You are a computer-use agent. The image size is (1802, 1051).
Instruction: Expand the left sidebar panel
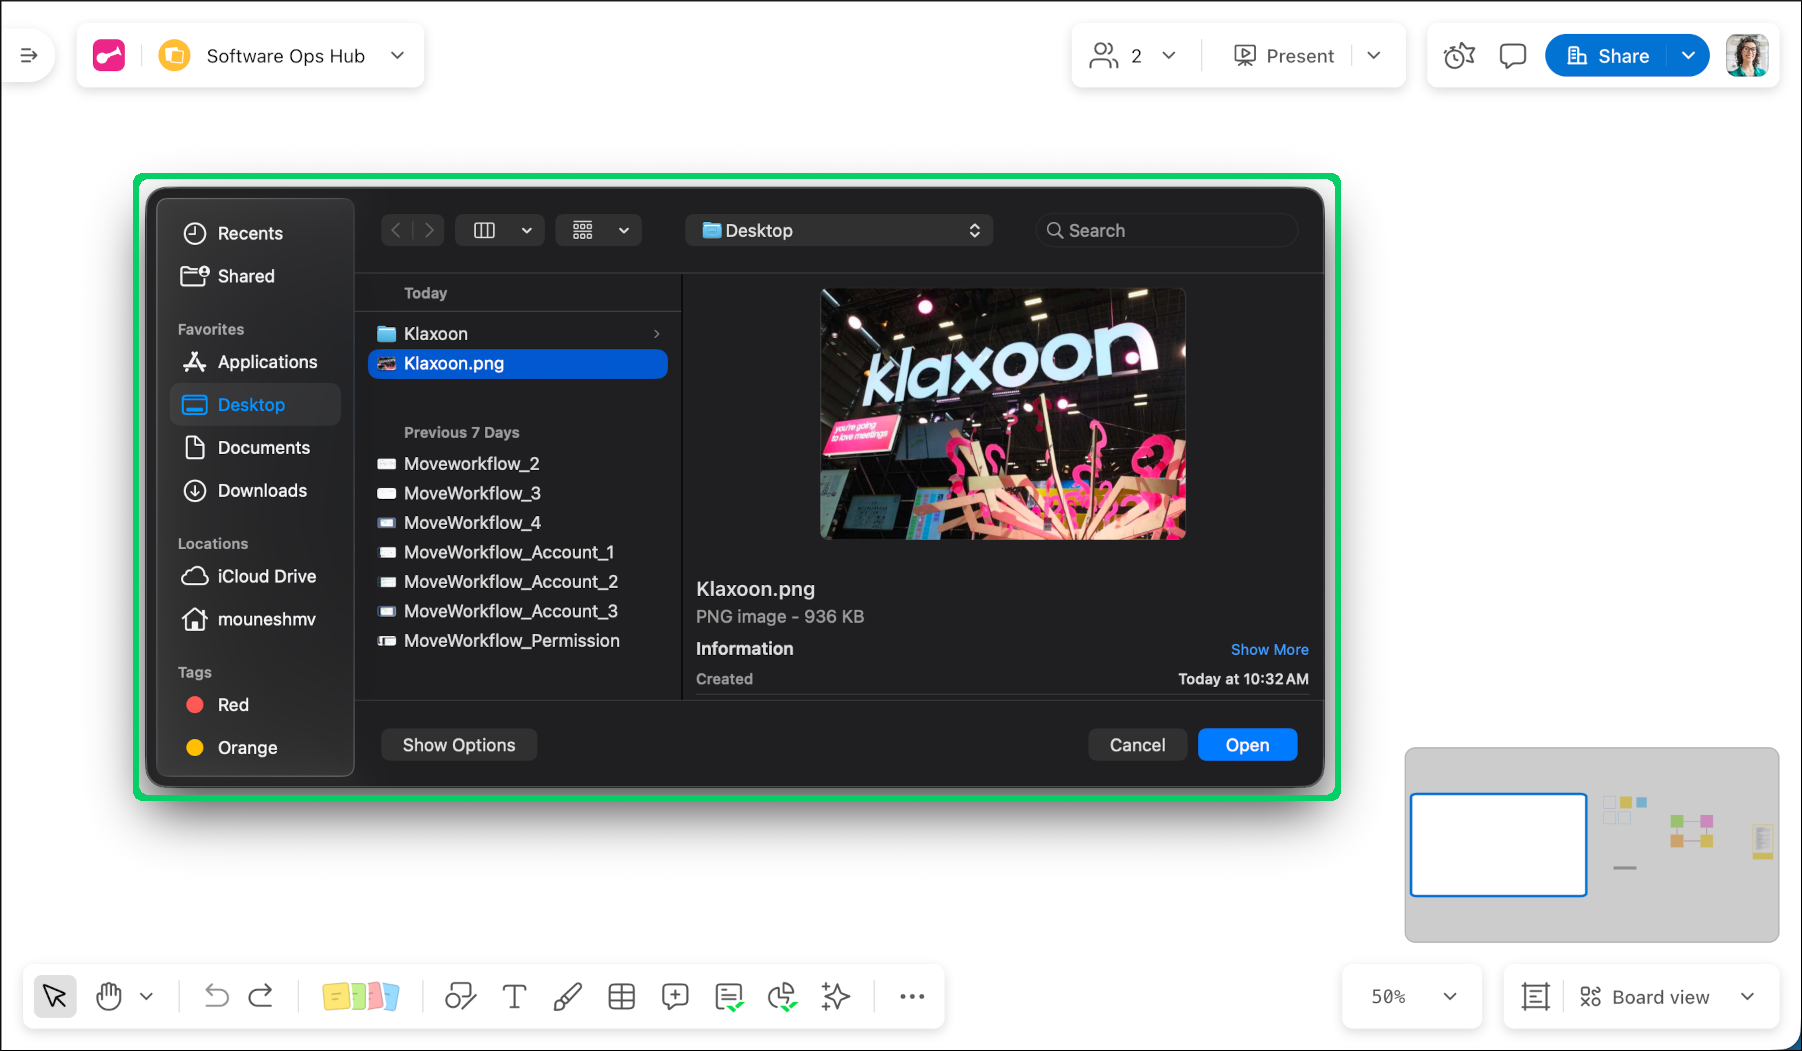pos(29,56)
